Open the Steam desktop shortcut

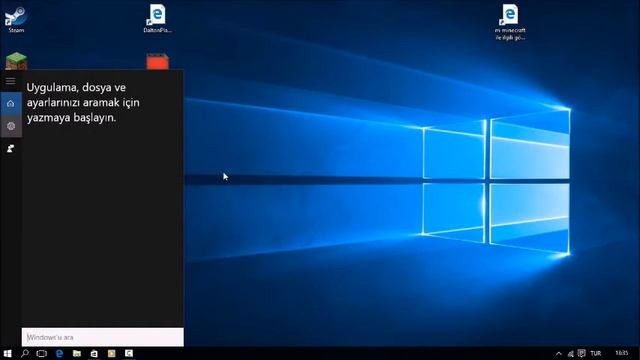pos(16,19)
